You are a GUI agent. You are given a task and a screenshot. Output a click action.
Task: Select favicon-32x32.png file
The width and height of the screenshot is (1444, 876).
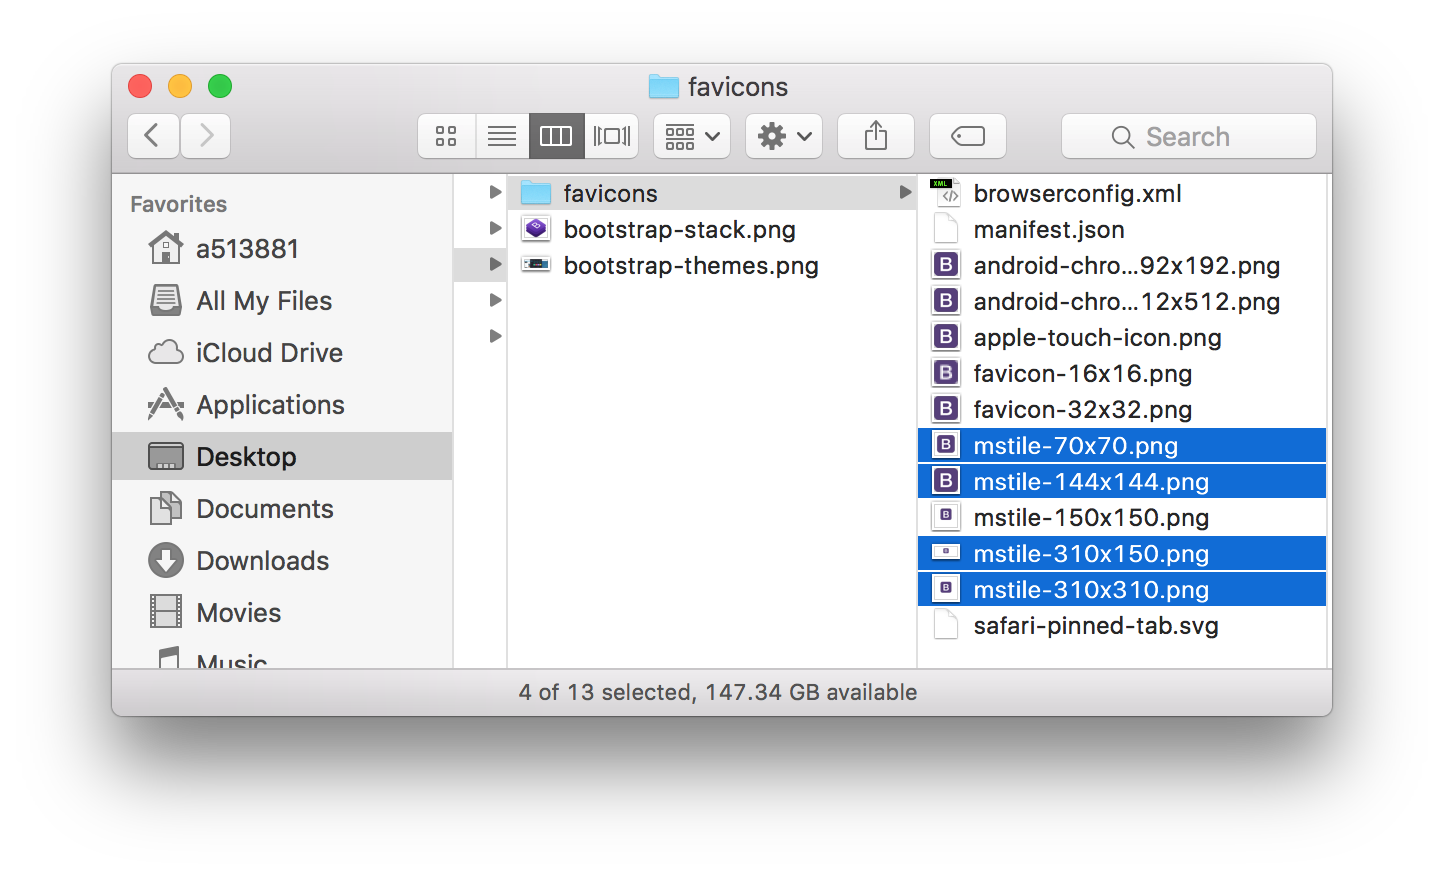click(x=1122, y=409)
